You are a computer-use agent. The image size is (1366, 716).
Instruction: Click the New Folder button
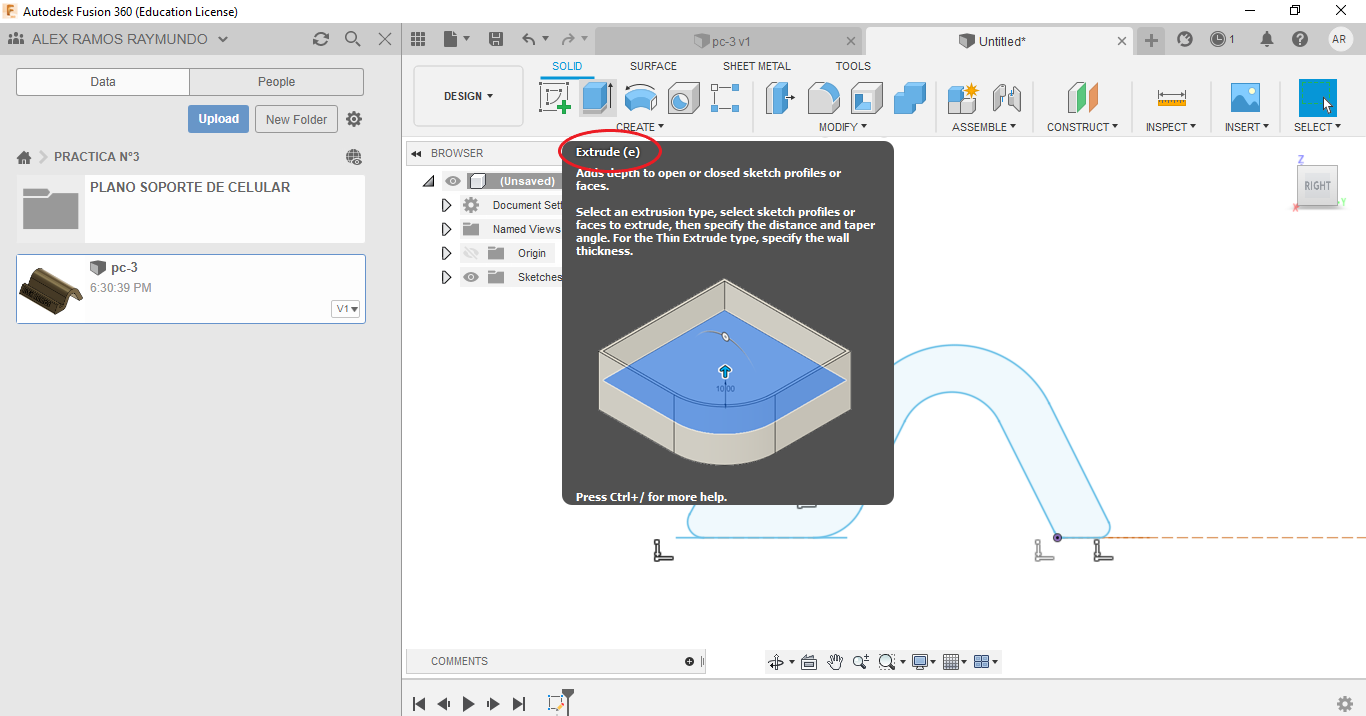296,119
